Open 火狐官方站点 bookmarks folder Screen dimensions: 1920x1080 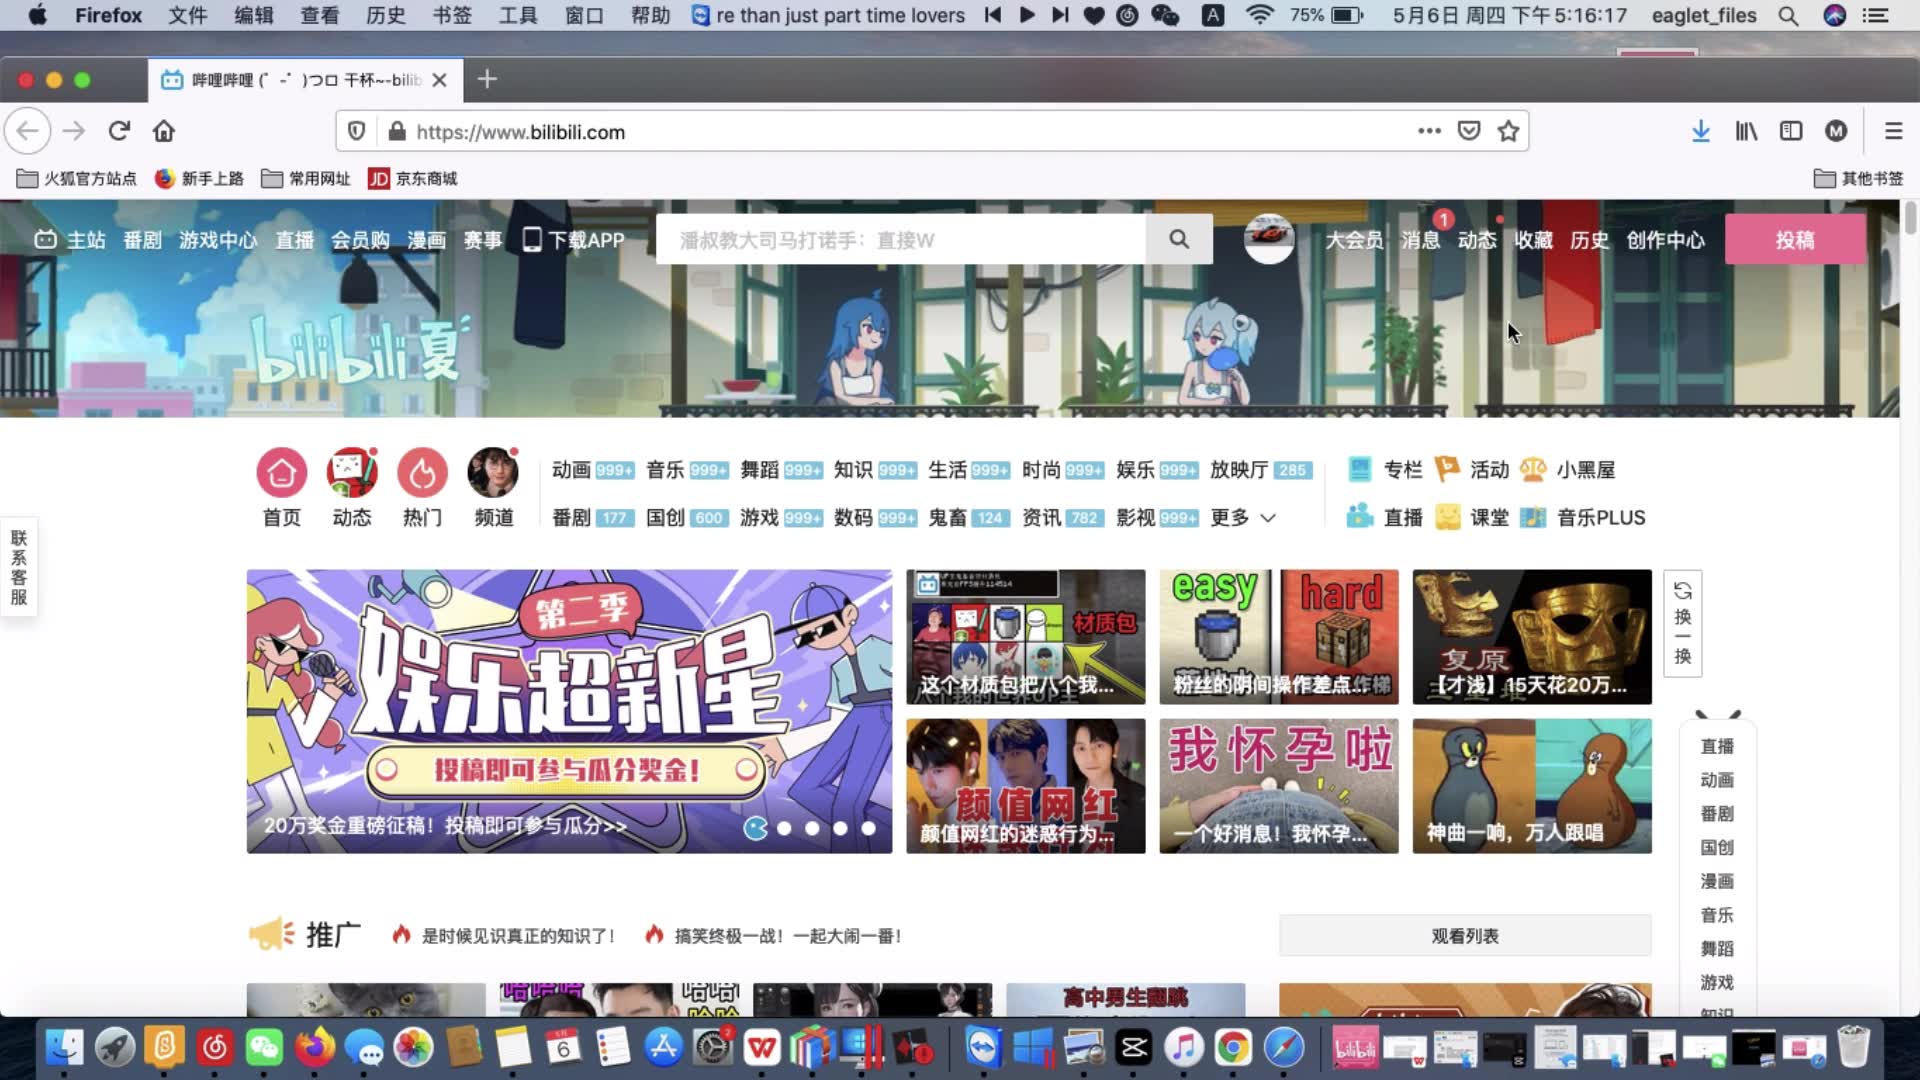pos(77,178)
